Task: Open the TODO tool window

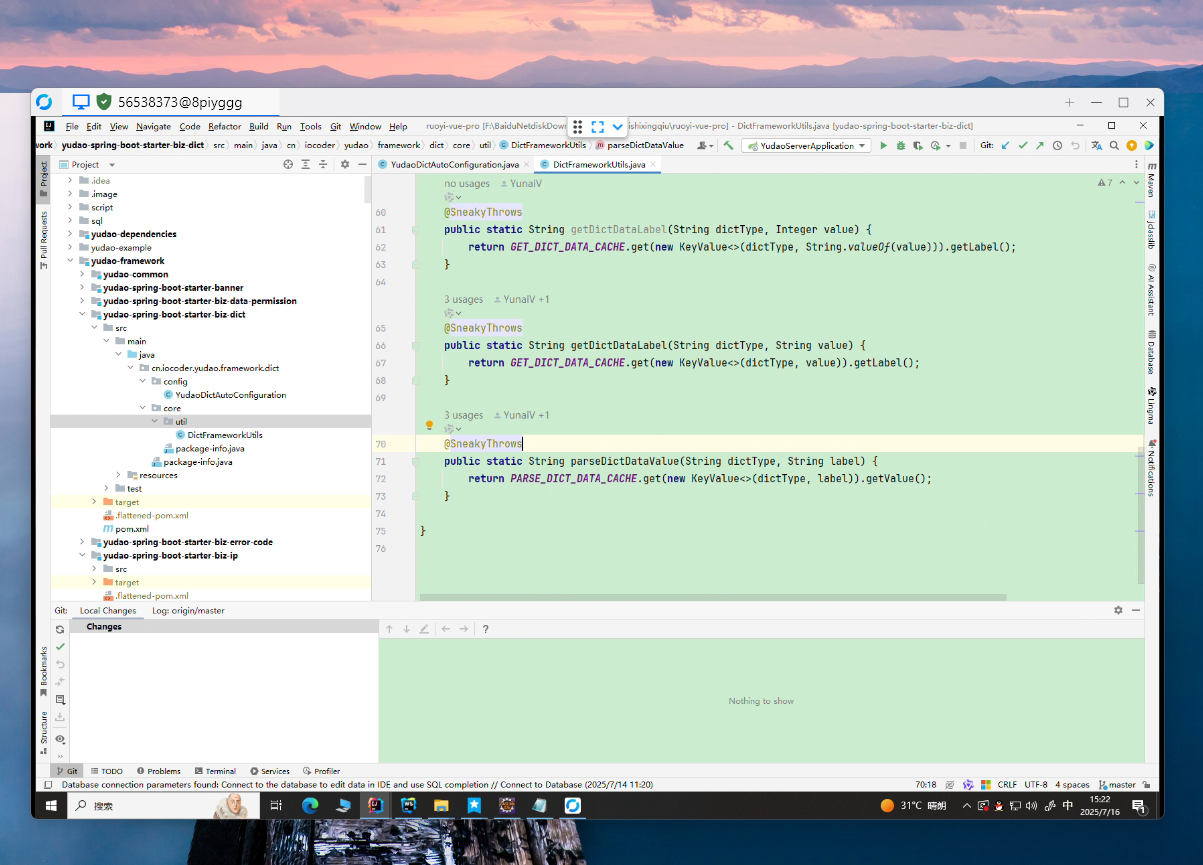Action: (106, 771)
